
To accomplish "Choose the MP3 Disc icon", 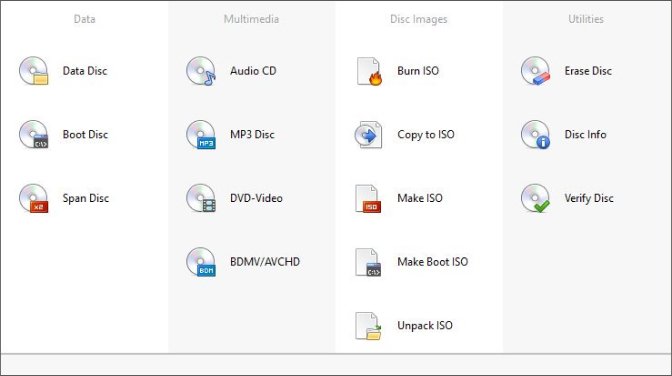I will click(x=201, y=135).
